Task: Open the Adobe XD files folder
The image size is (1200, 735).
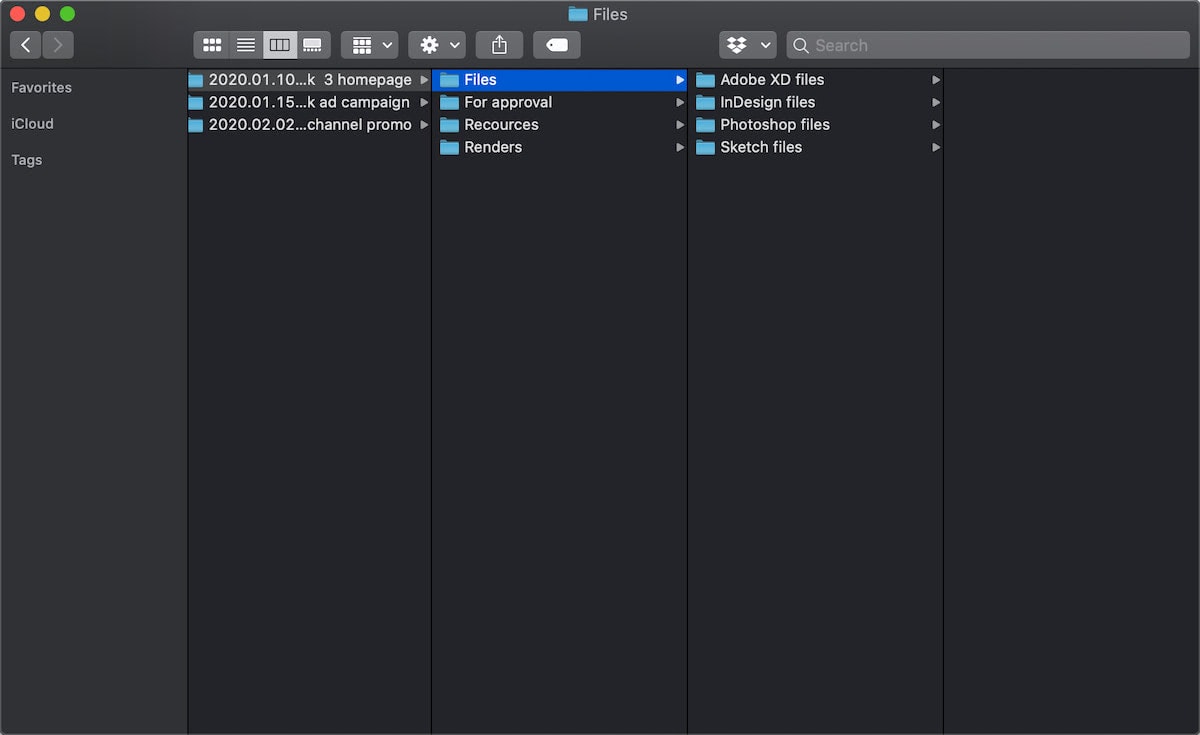Action: pos(816,80)
